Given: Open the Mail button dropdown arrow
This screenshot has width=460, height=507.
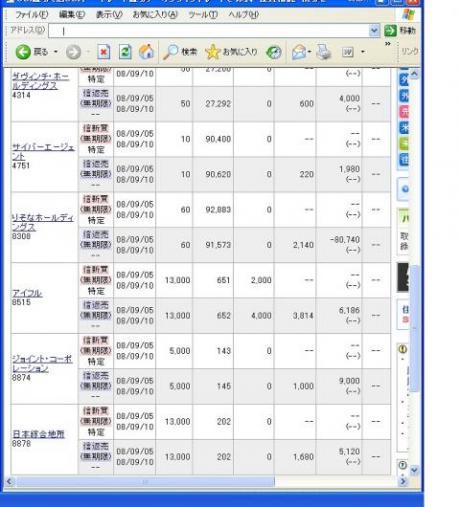Looking at the screenshot, I should 310,52.
